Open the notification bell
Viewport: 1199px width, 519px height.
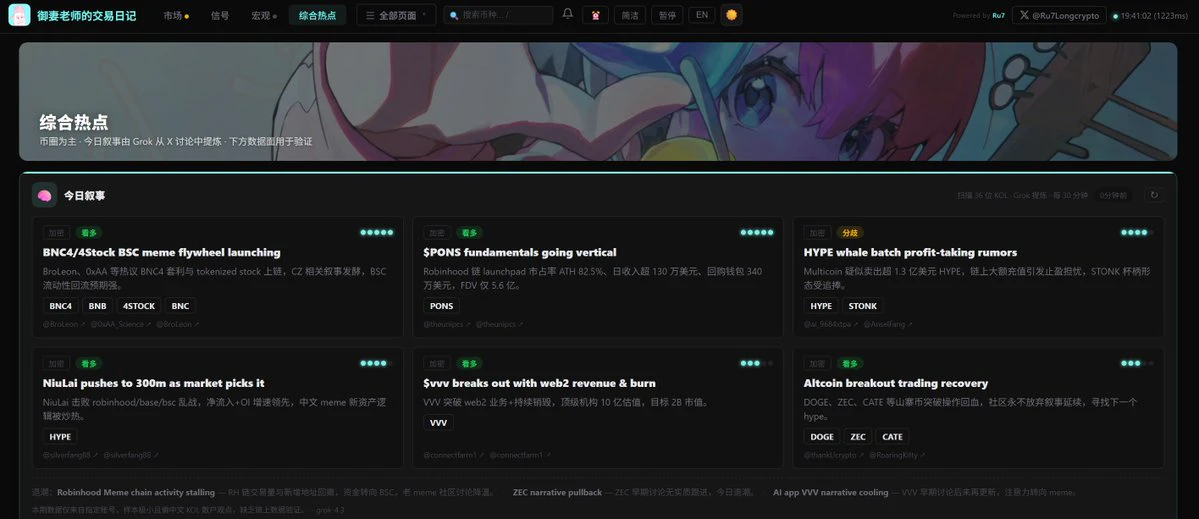pos(567,15)
